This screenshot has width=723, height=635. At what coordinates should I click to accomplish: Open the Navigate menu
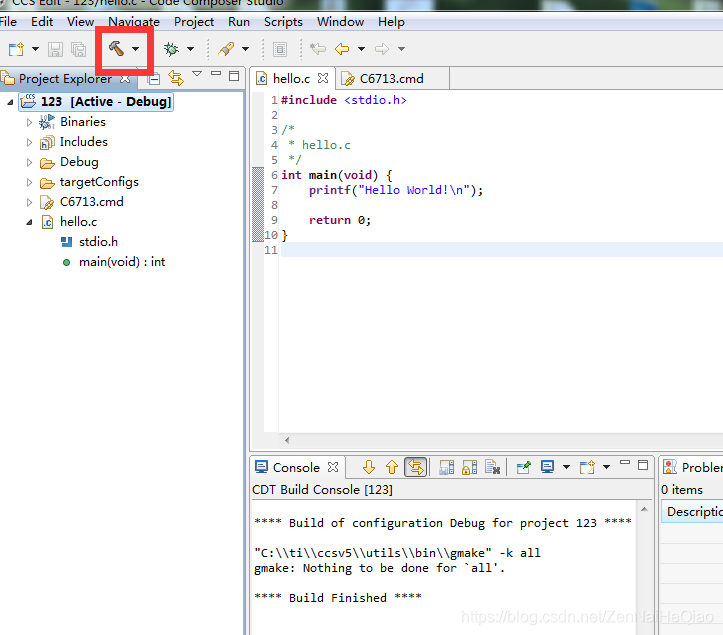pos(134,22)
